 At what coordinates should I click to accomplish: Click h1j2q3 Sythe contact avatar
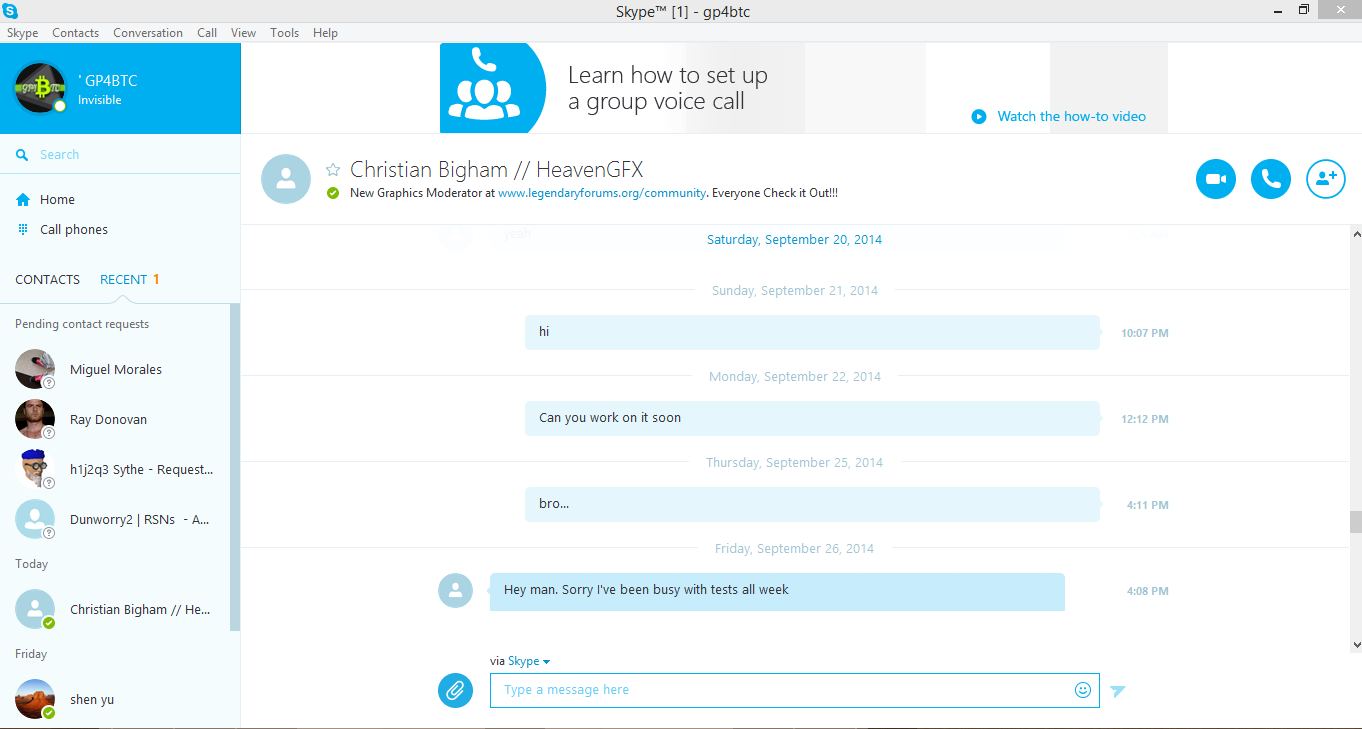35,469
